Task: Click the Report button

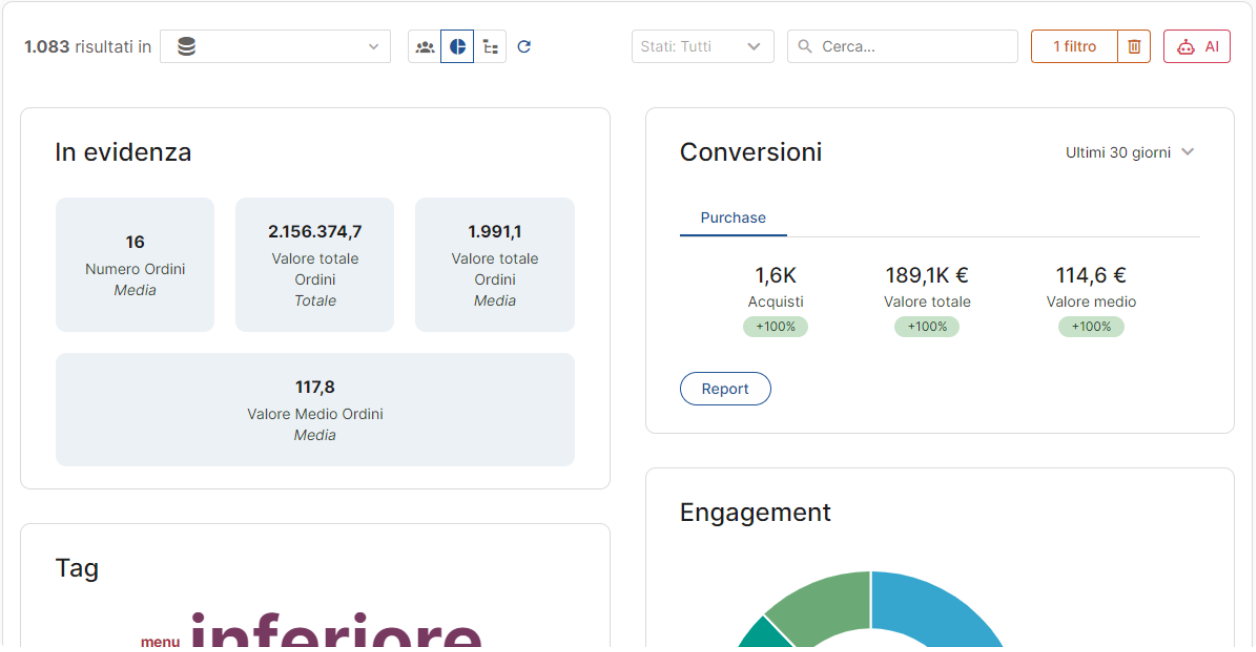Action: [725, 389]
